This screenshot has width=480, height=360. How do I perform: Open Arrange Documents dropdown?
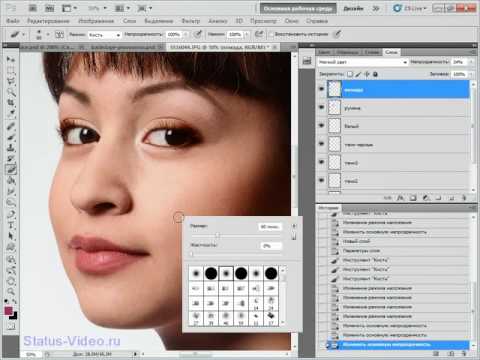(x=122, y=8)
